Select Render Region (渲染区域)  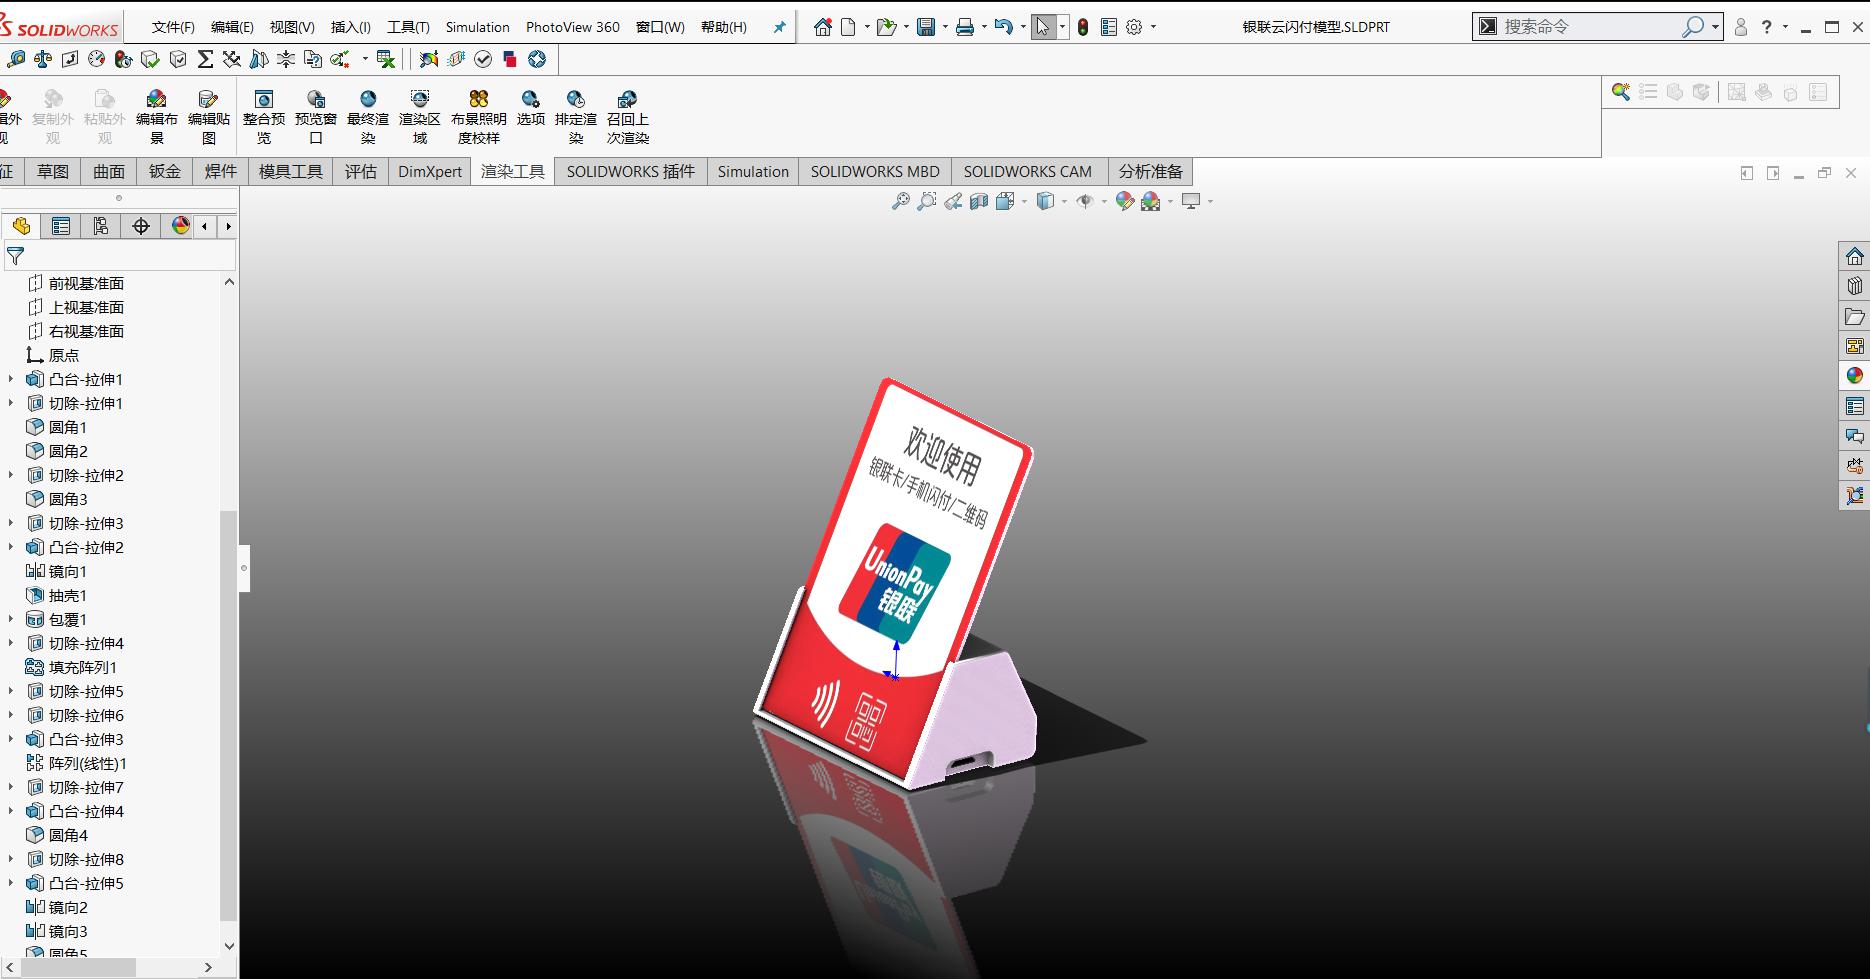(420, 117)
